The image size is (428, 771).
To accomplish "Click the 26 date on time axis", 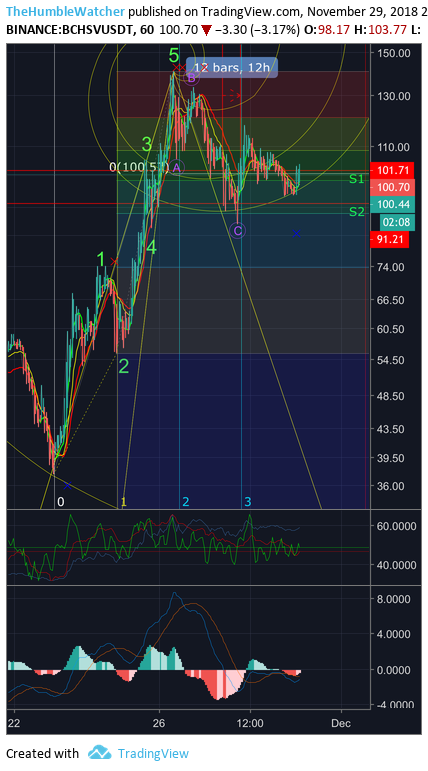I will tap(159, 723).
